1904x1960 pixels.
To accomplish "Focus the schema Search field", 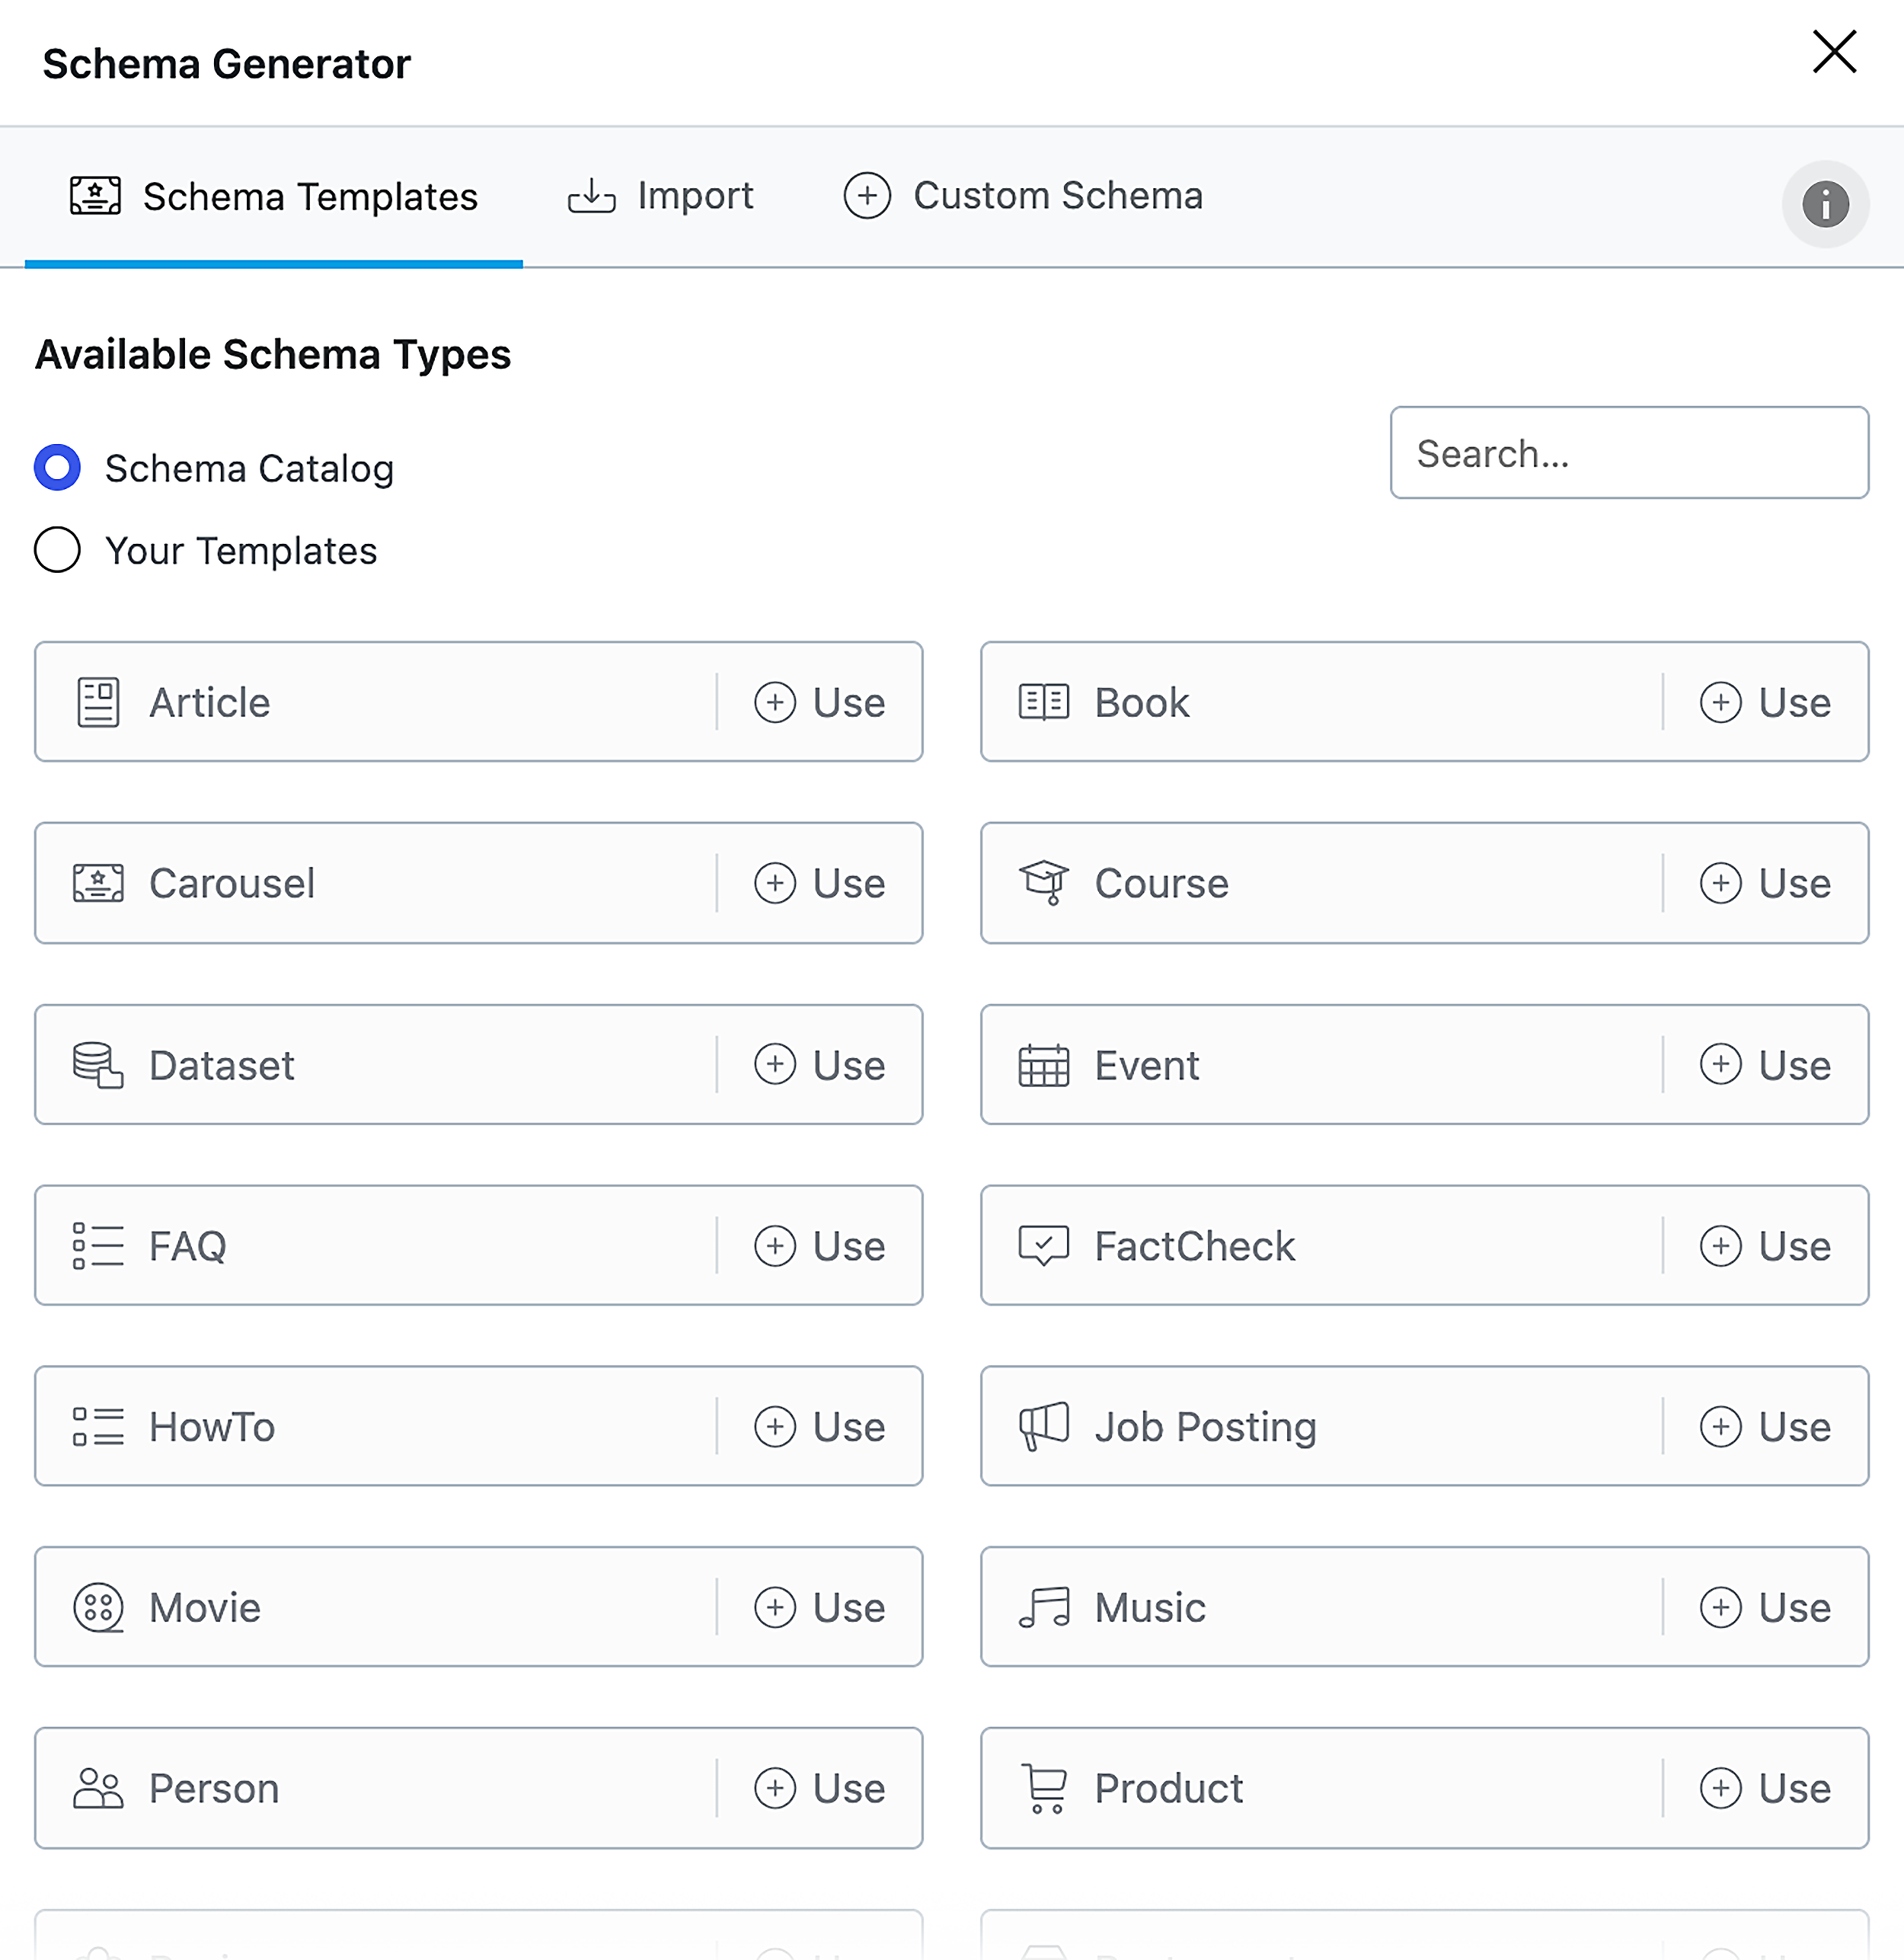I will tap(1628, 453).
